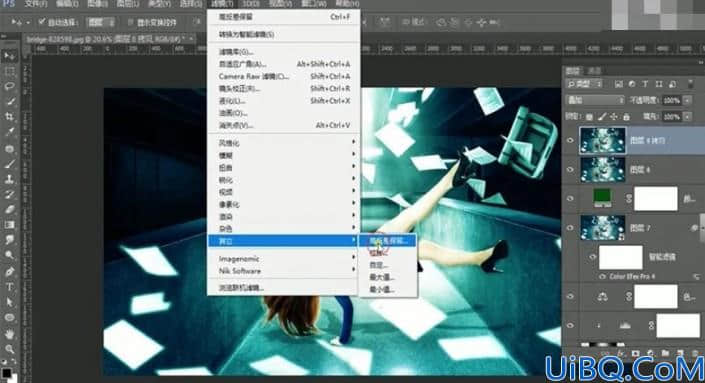Open auto-select 图层 dropdown in options bar
This screenshot has height=383, width=705.
click(101, 22)
